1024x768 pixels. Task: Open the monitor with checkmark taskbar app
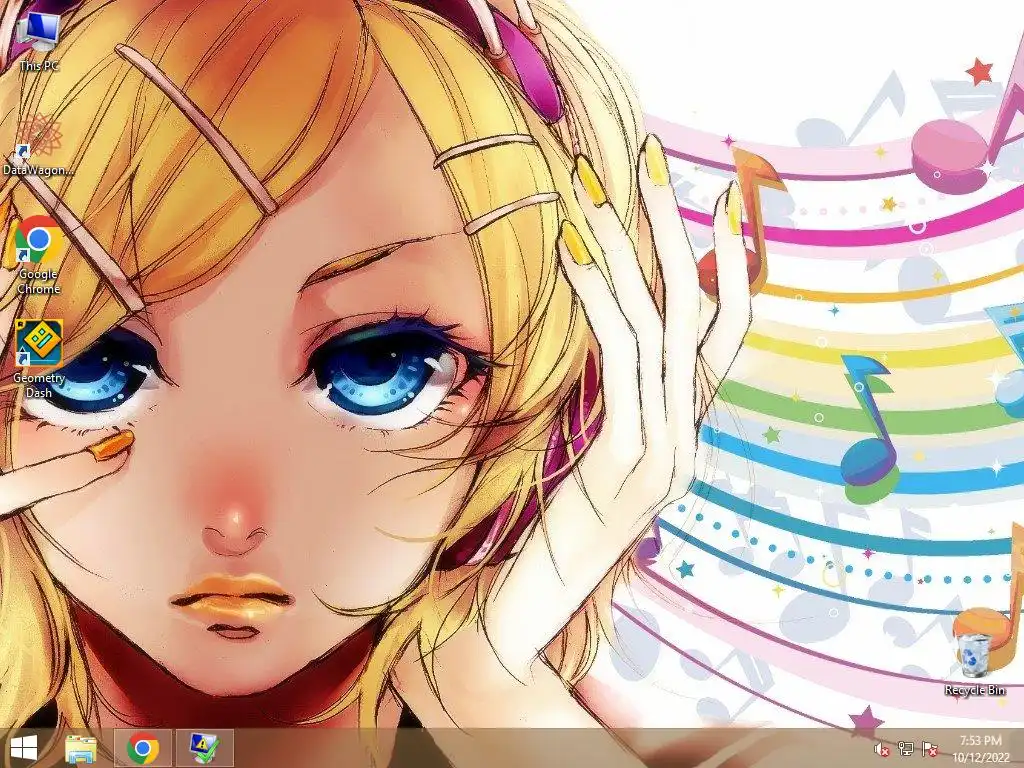coord(204,748)
